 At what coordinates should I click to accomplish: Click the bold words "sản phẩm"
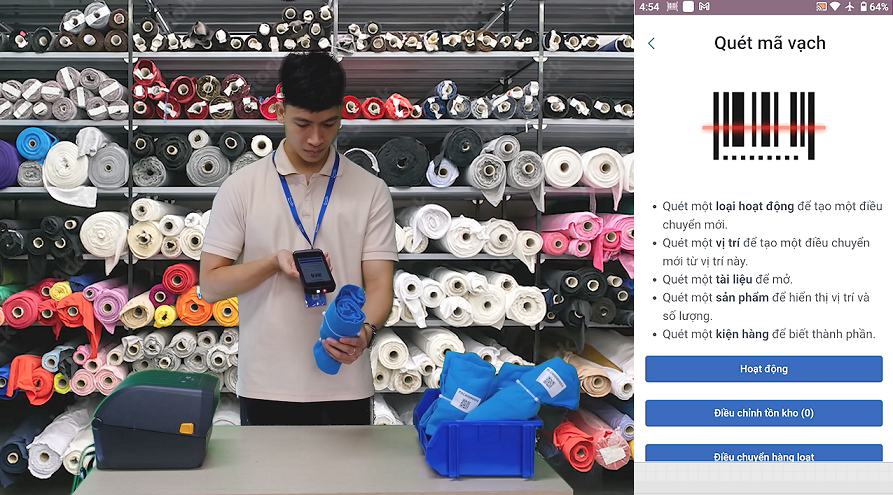click(746, 298)
